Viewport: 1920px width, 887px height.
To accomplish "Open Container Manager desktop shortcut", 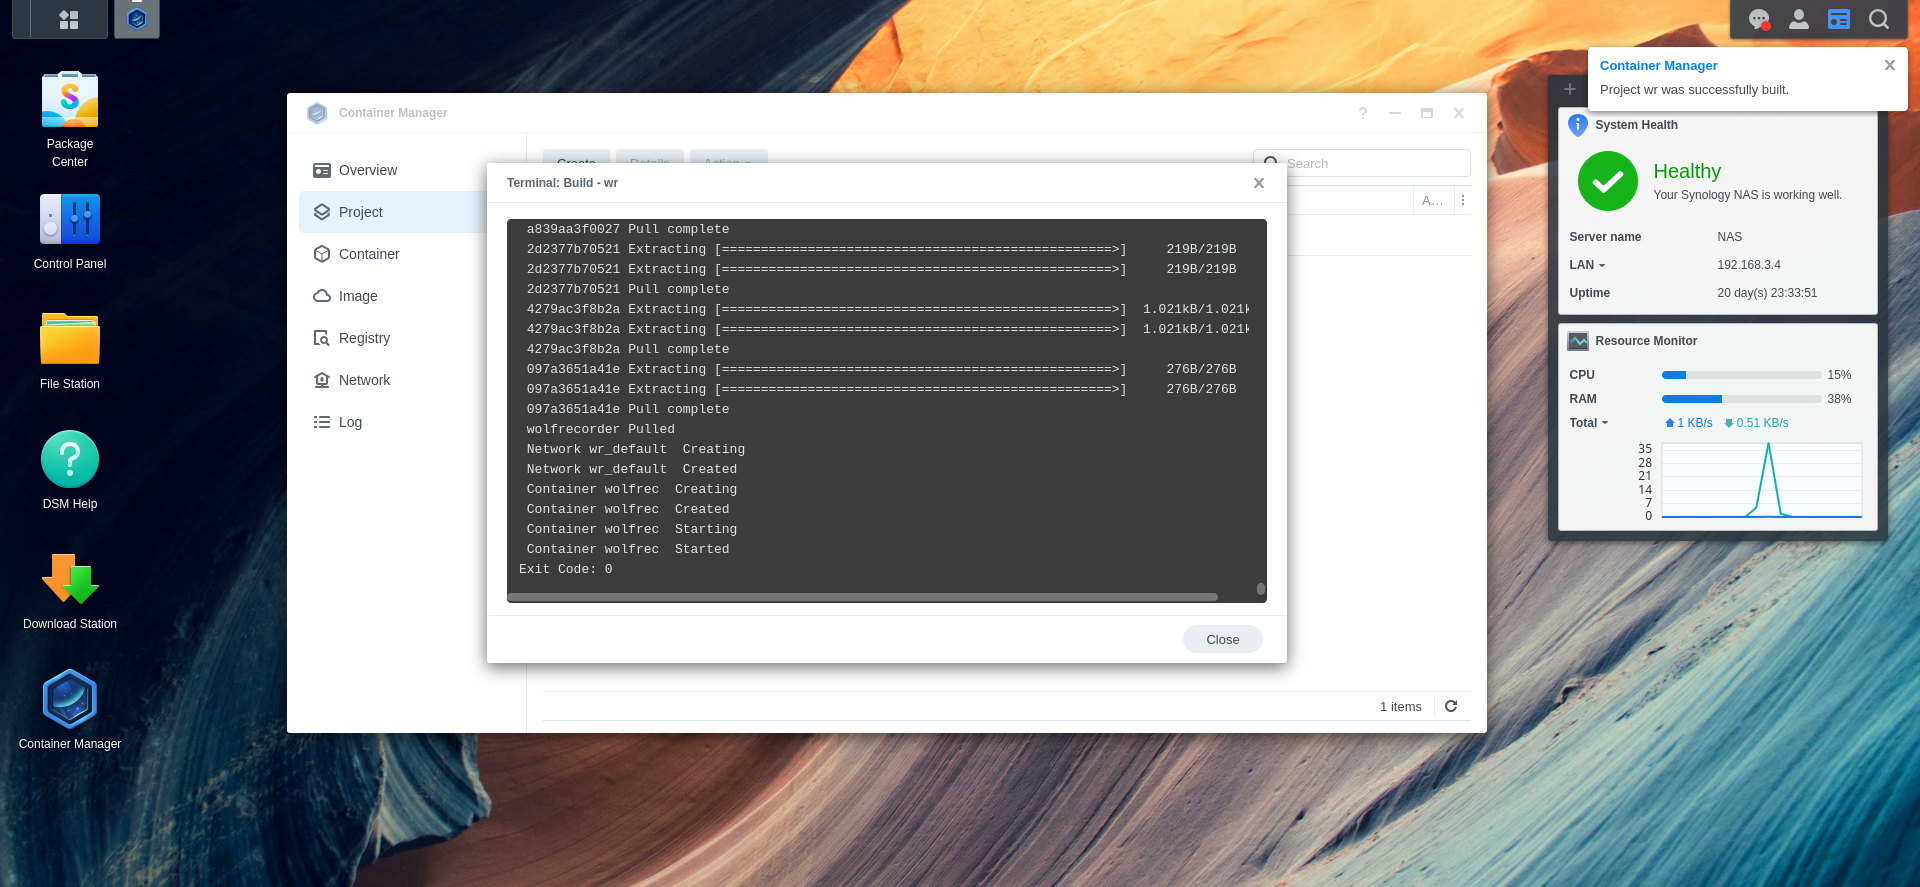I will tap(70, 700).
